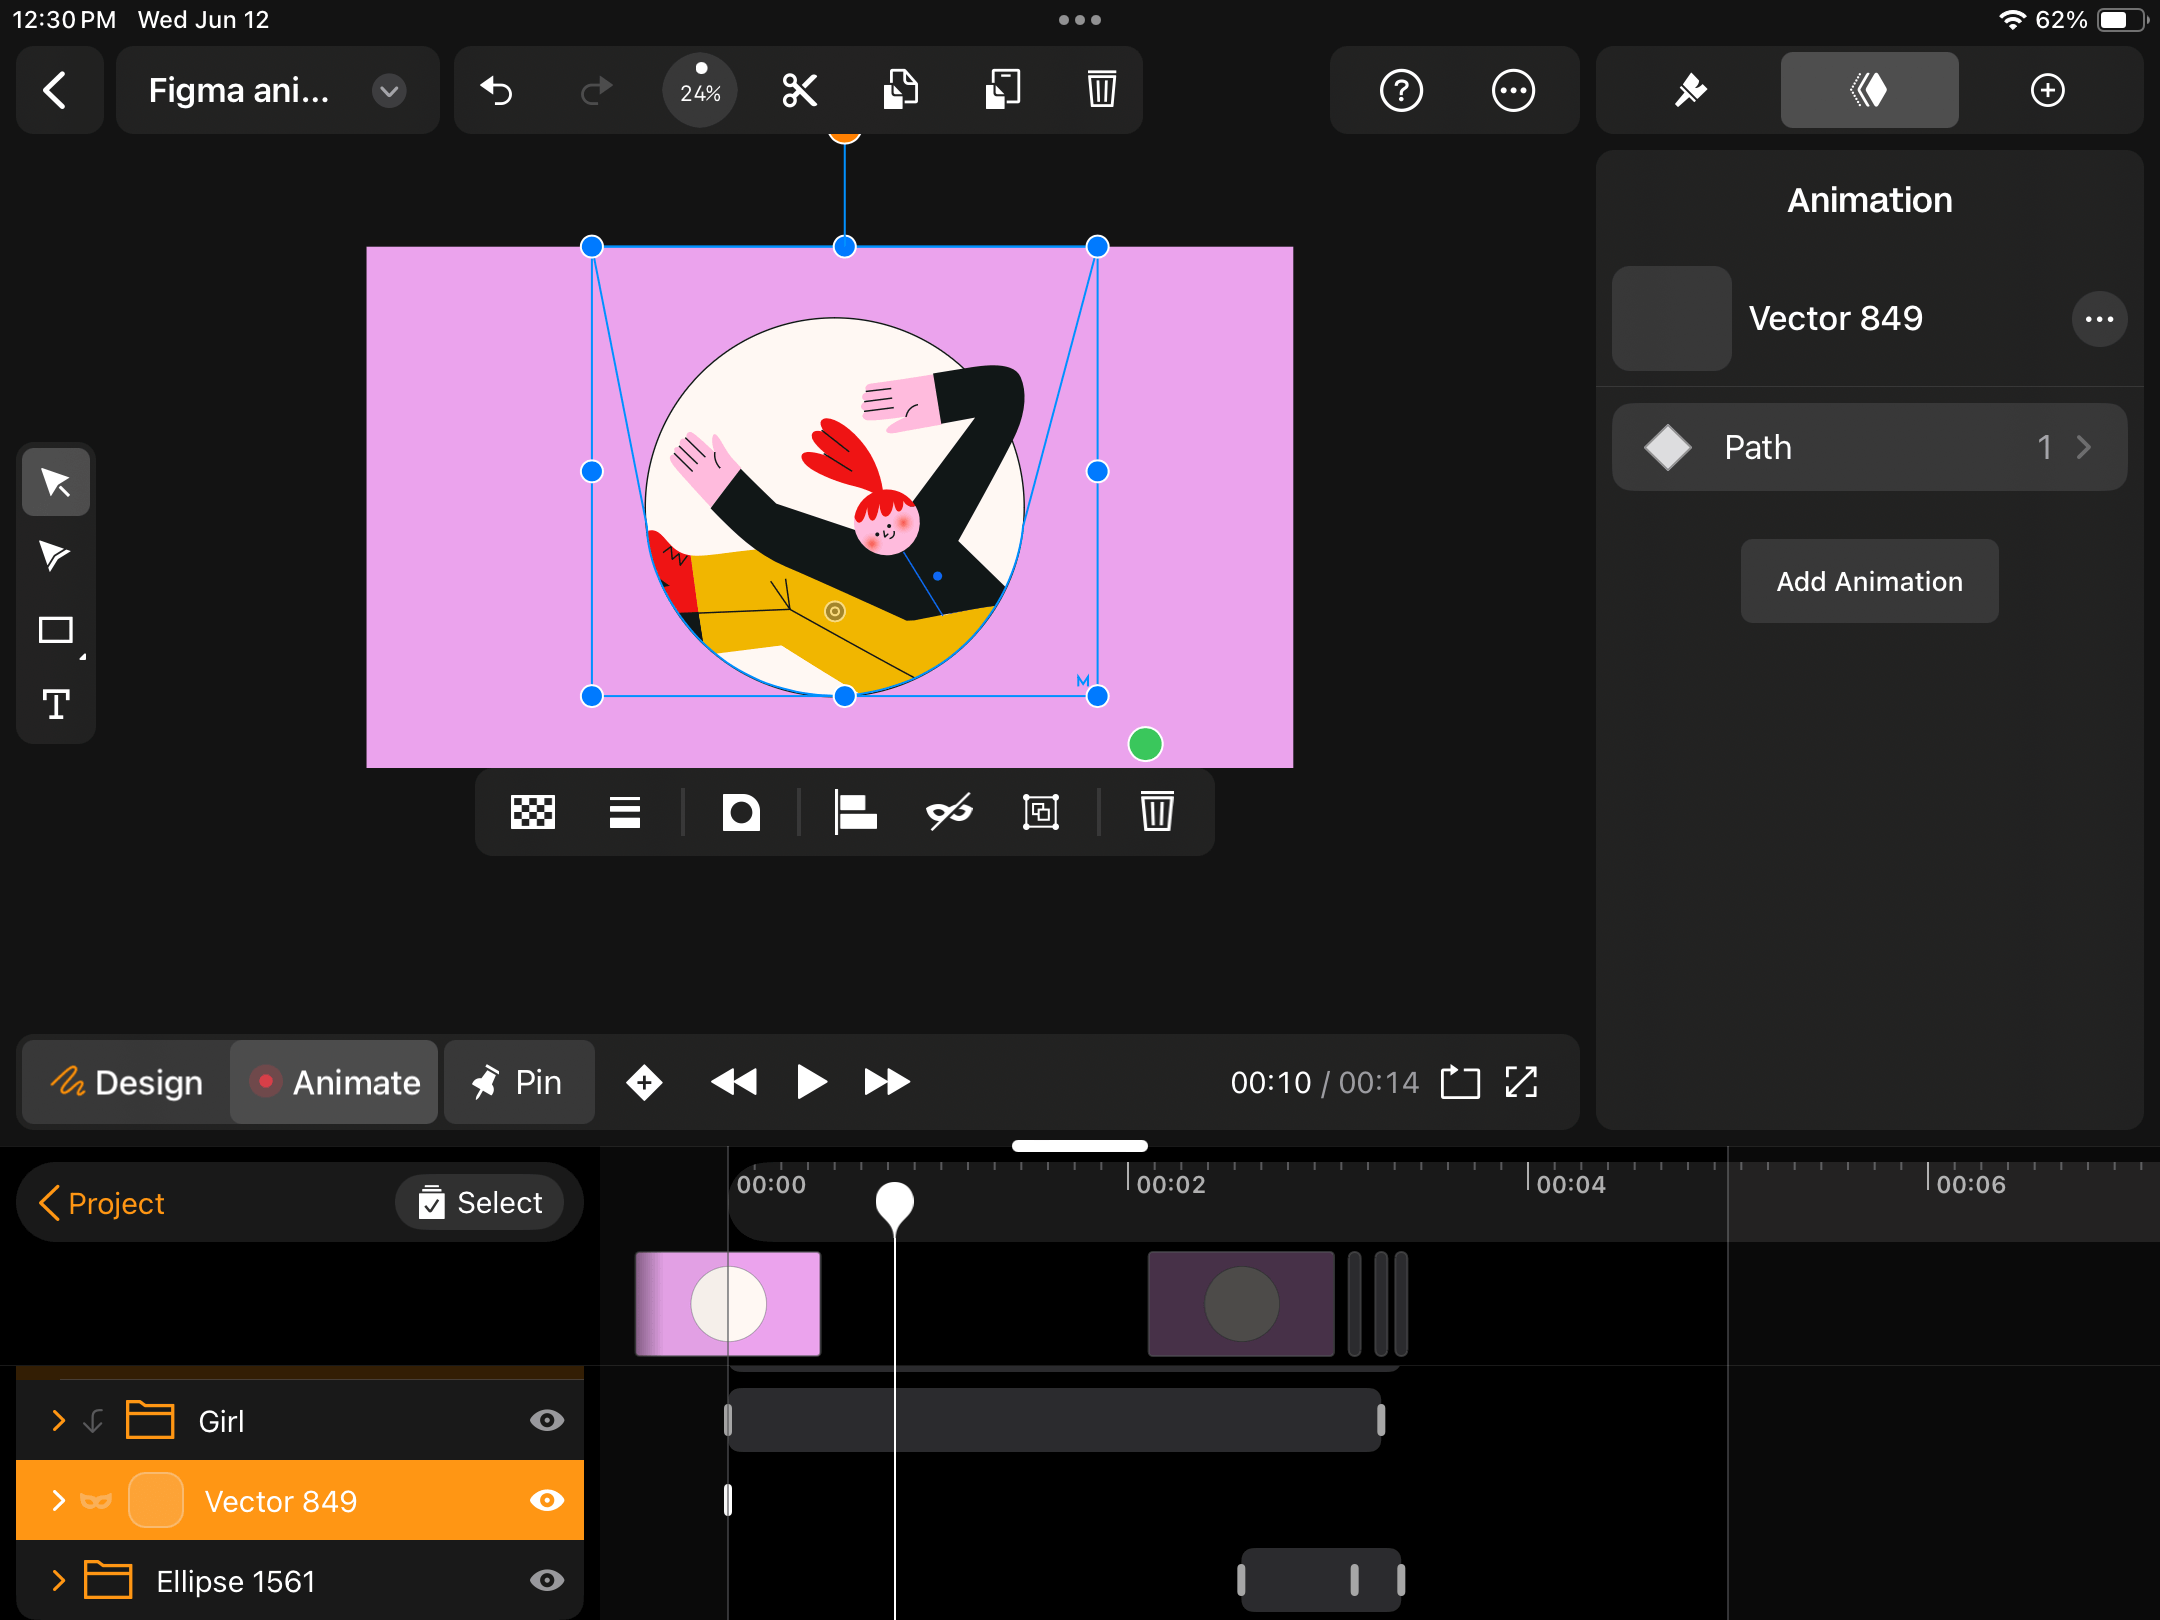Click the purple clip thumbnail at 00:03
2160x1620 pixels.
point(1240,1302)
